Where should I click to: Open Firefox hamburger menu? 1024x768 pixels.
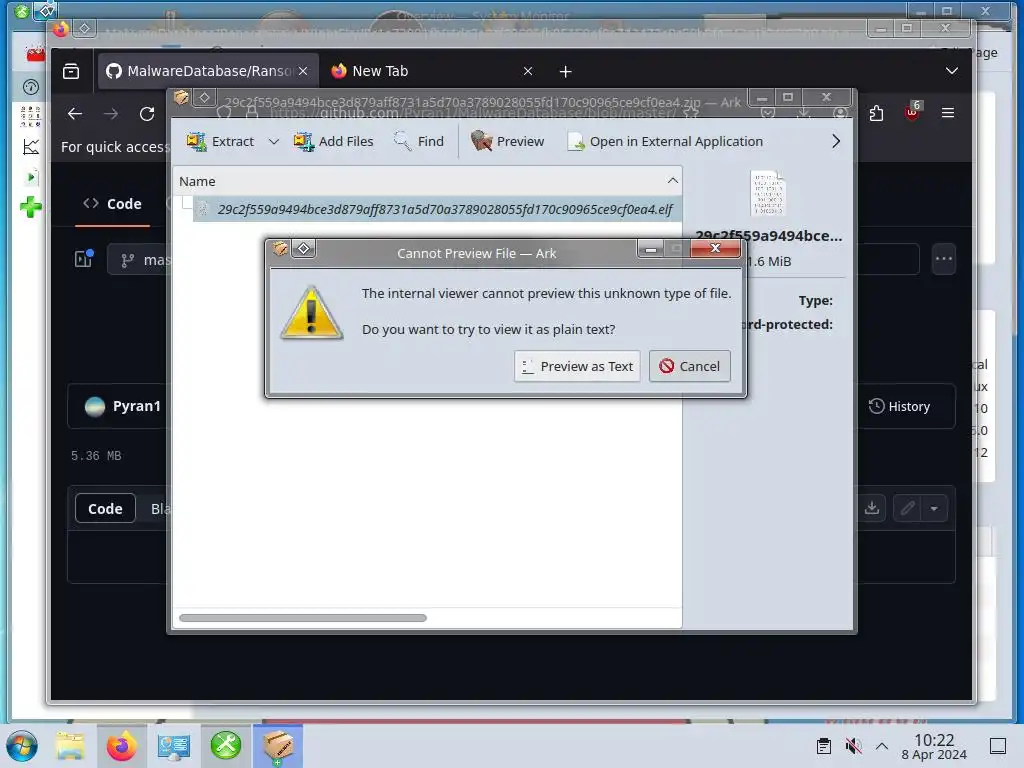(x=948, y=113)
